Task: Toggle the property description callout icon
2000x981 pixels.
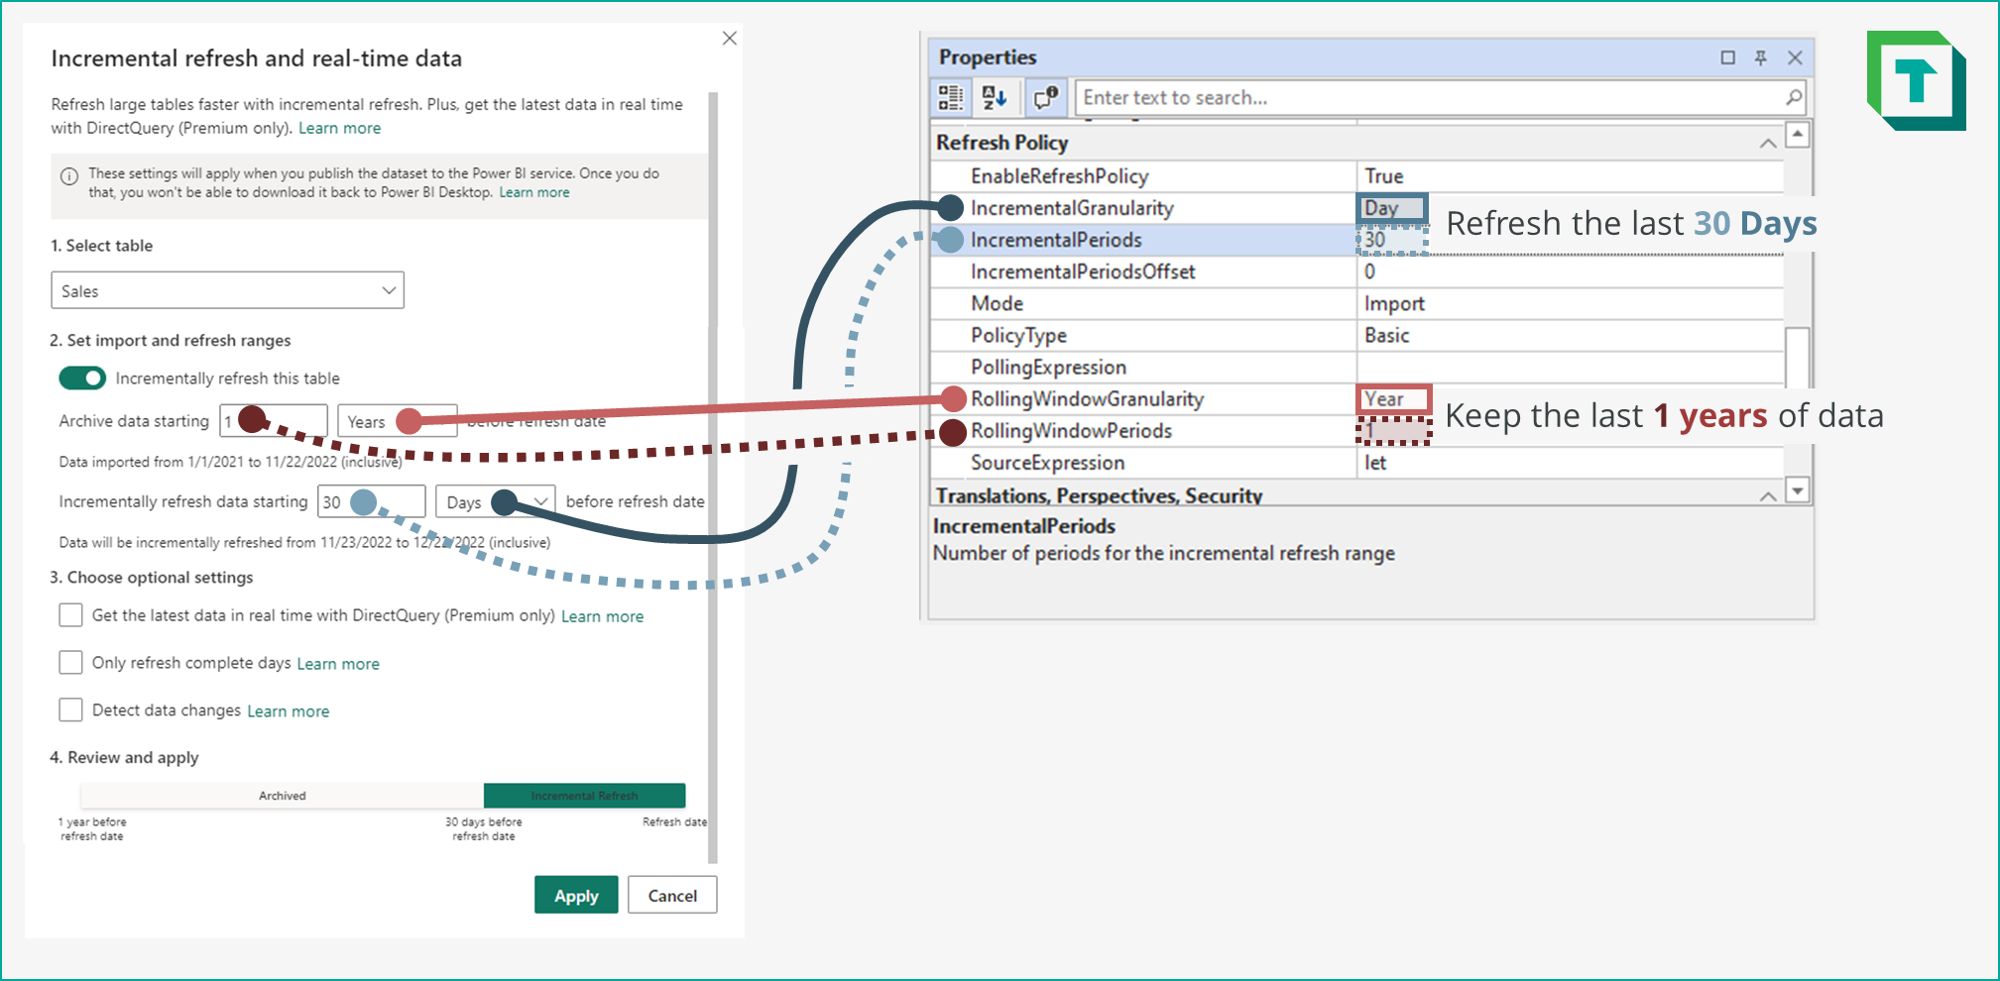Action: (1046, 97)
